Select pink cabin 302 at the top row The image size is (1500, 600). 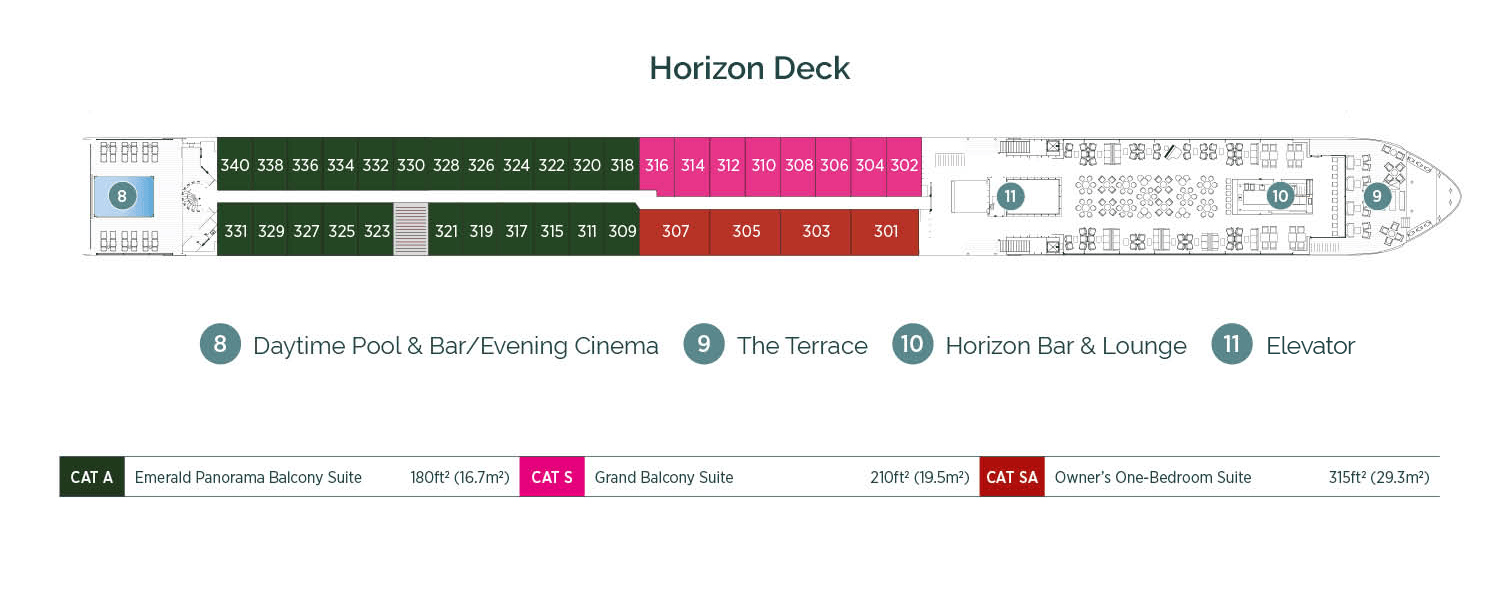[903, 165]
